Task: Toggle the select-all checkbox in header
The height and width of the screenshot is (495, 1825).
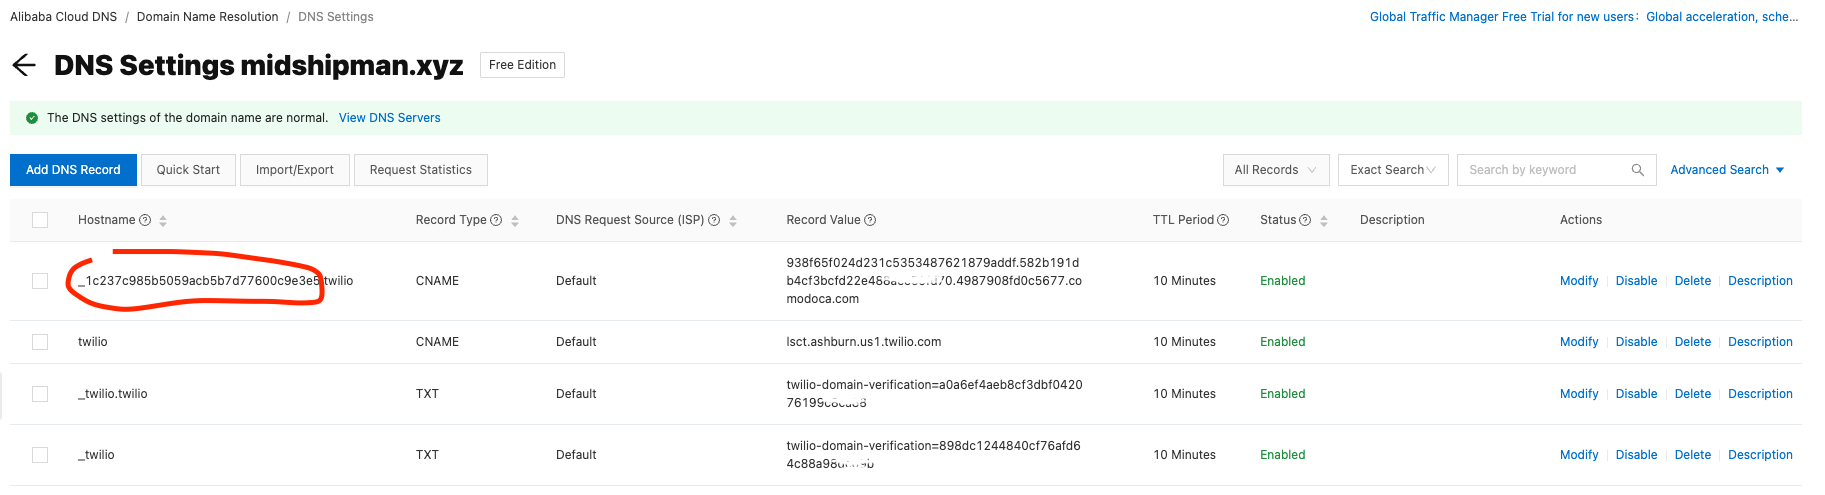Action: 40,220
